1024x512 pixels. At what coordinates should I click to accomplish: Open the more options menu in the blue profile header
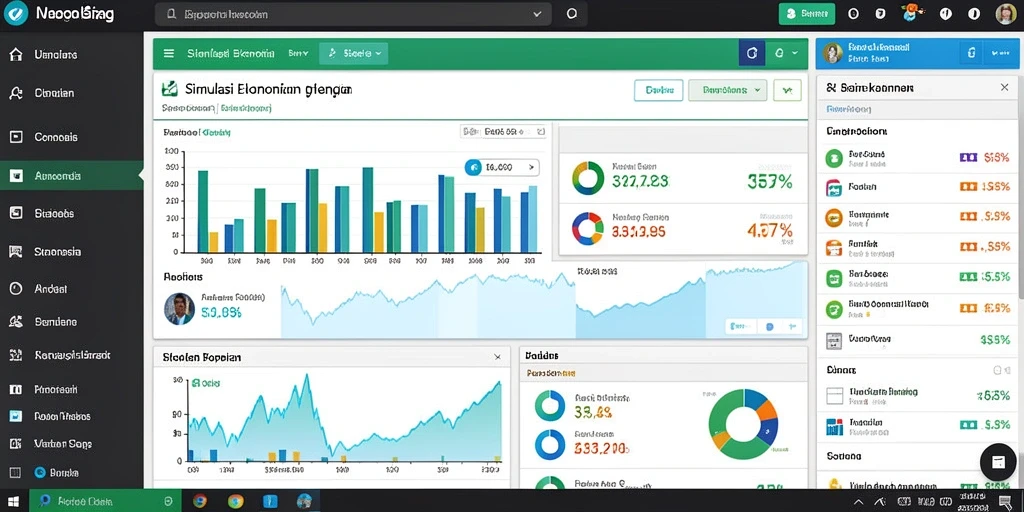(1000, 53)
